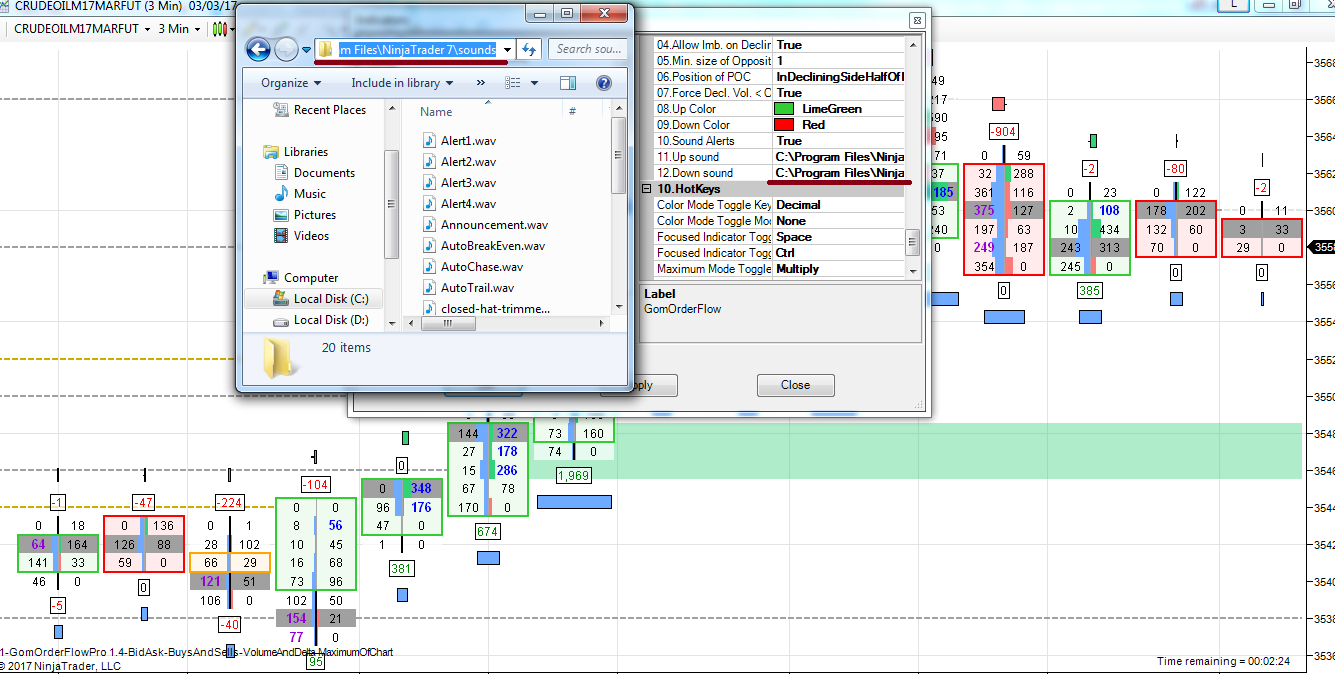Open recent pages dropdown next to forward arrow
This screenshot has width=1335, height=674.
coord(304,49)
